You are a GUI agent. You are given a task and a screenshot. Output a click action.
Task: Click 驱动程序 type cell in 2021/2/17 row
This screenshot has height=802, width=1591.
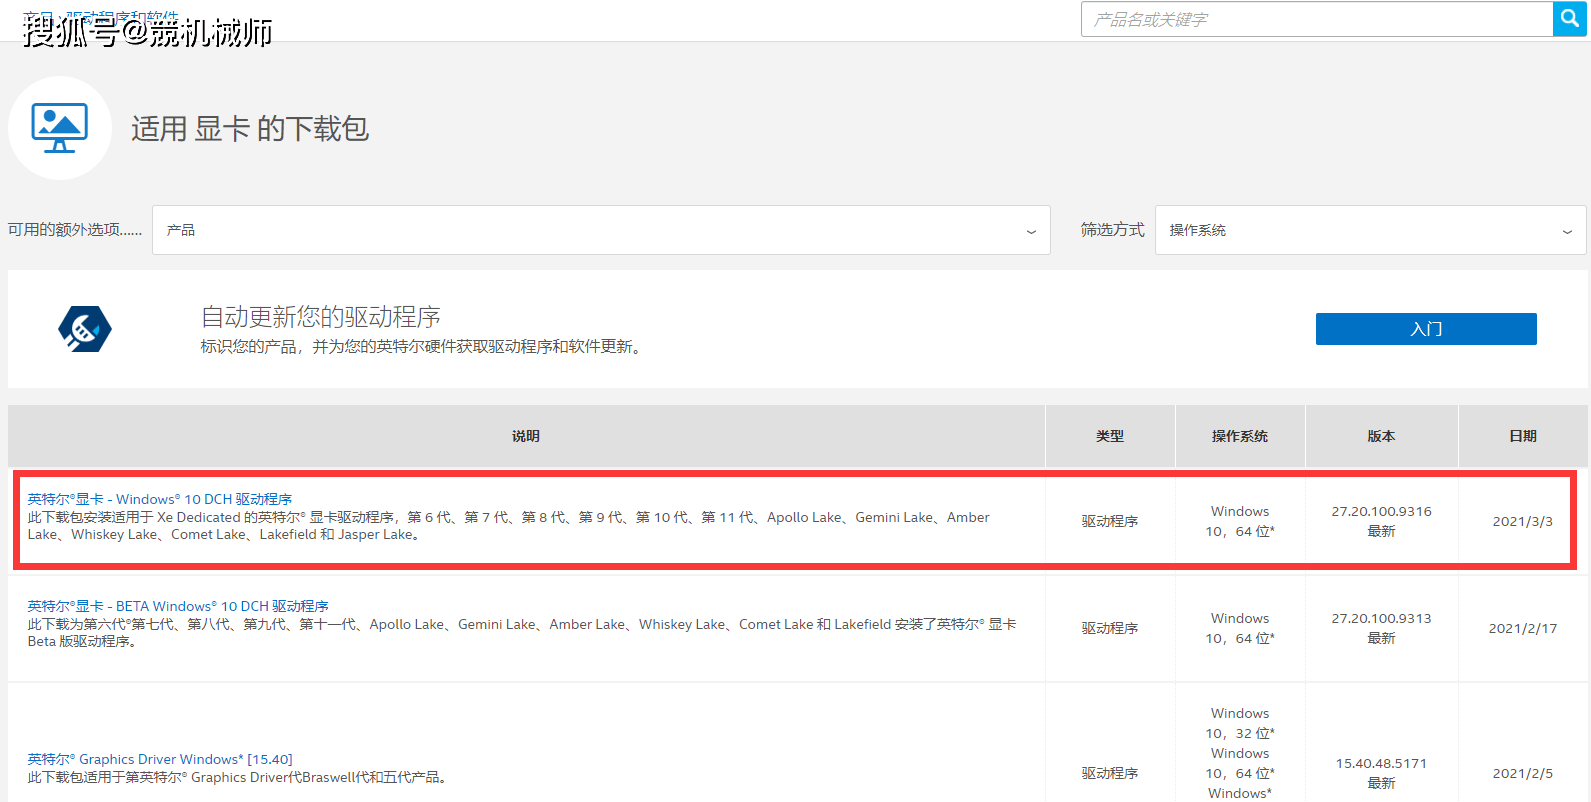pyautogui.click(x=1110, y=628)
